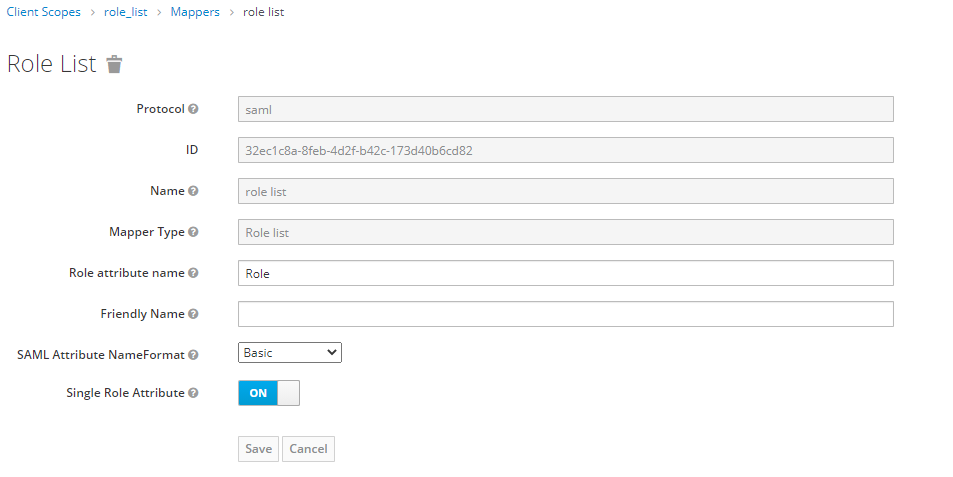Viewport: 953px width, 477px height.
Task: Show help for Role attribute name
Action: click(193, 273)
